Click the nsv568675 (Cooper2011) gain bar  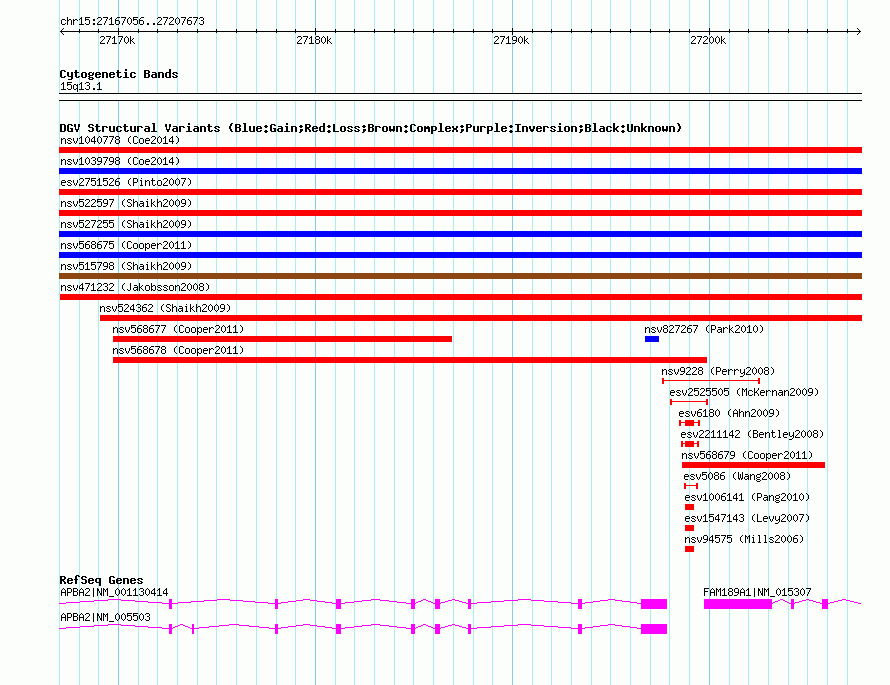tap(460, 255)
